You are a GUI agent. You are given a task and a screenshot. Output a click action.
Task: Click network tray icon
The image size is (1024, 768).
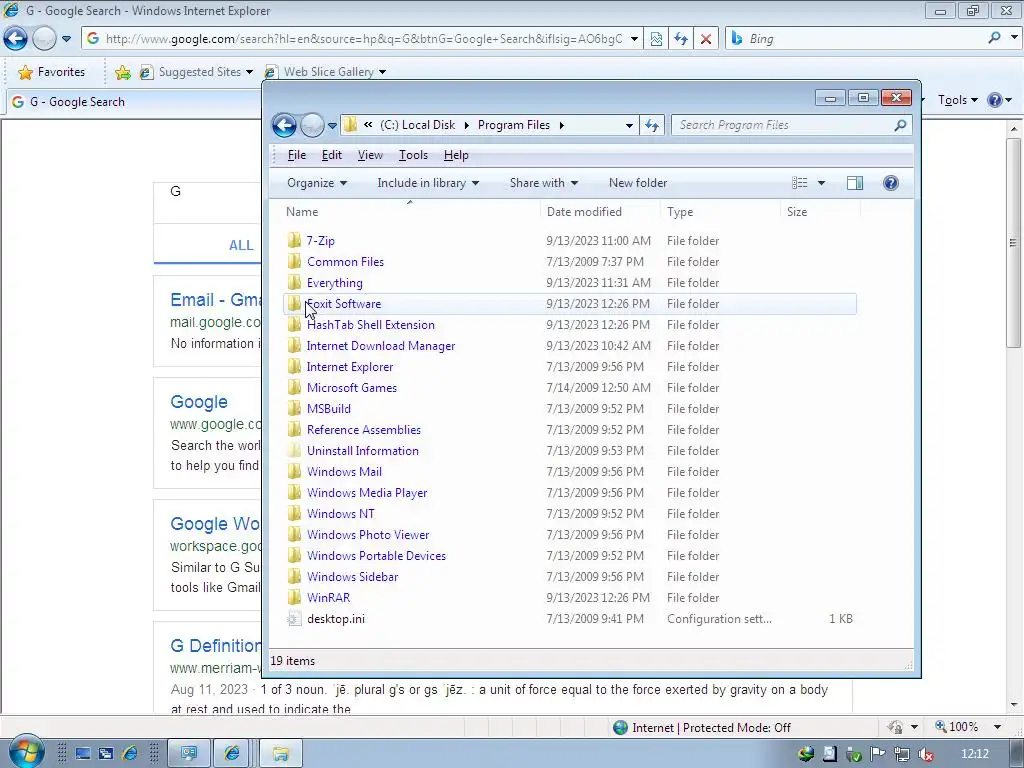click(901, 754)
